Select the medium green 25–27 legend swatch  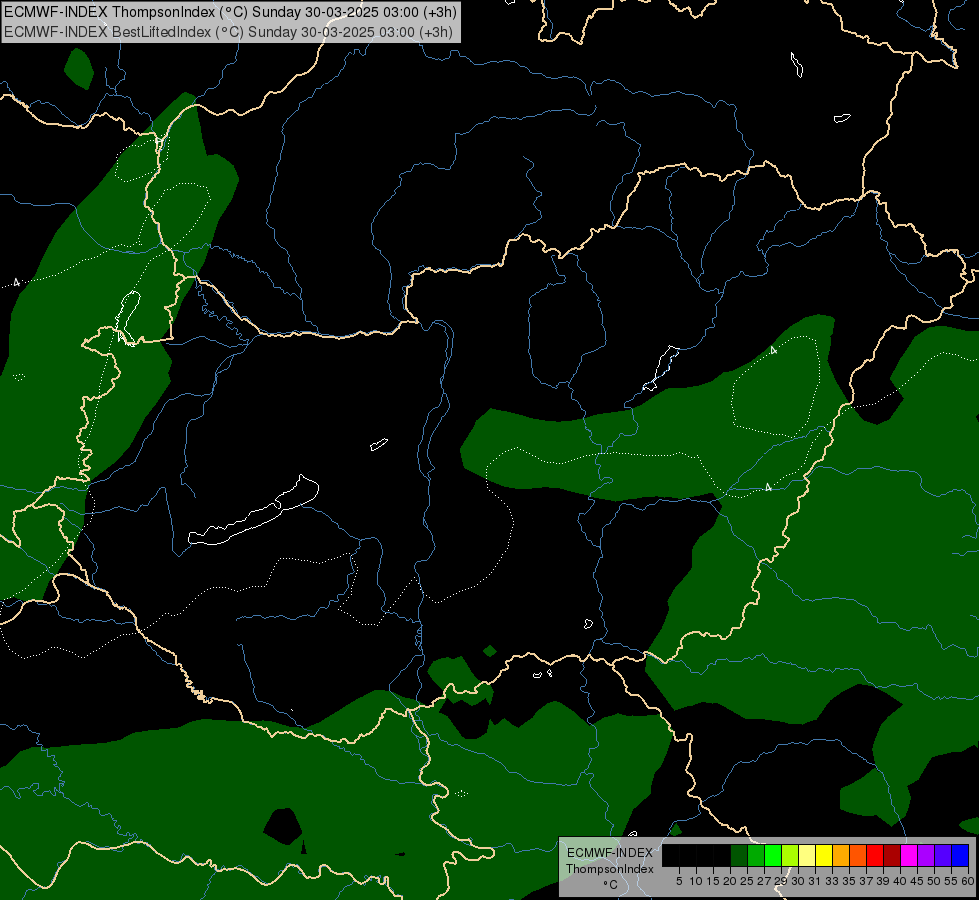point(755,855)
